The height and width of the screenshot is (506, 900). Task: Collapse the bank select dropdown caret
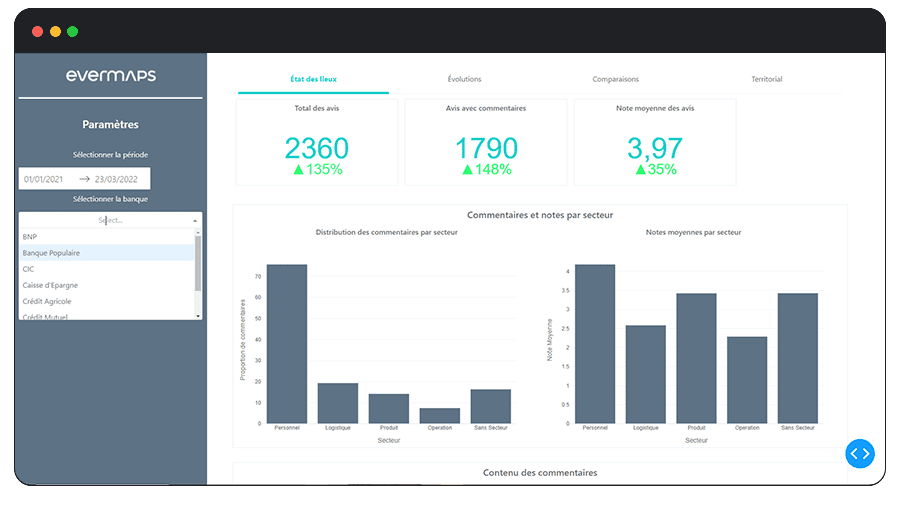click(x=194, y=220)
